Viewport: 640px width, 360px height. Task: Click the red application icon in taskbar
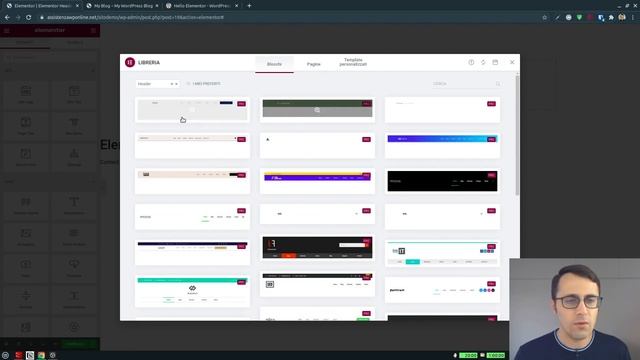point(18,356)
